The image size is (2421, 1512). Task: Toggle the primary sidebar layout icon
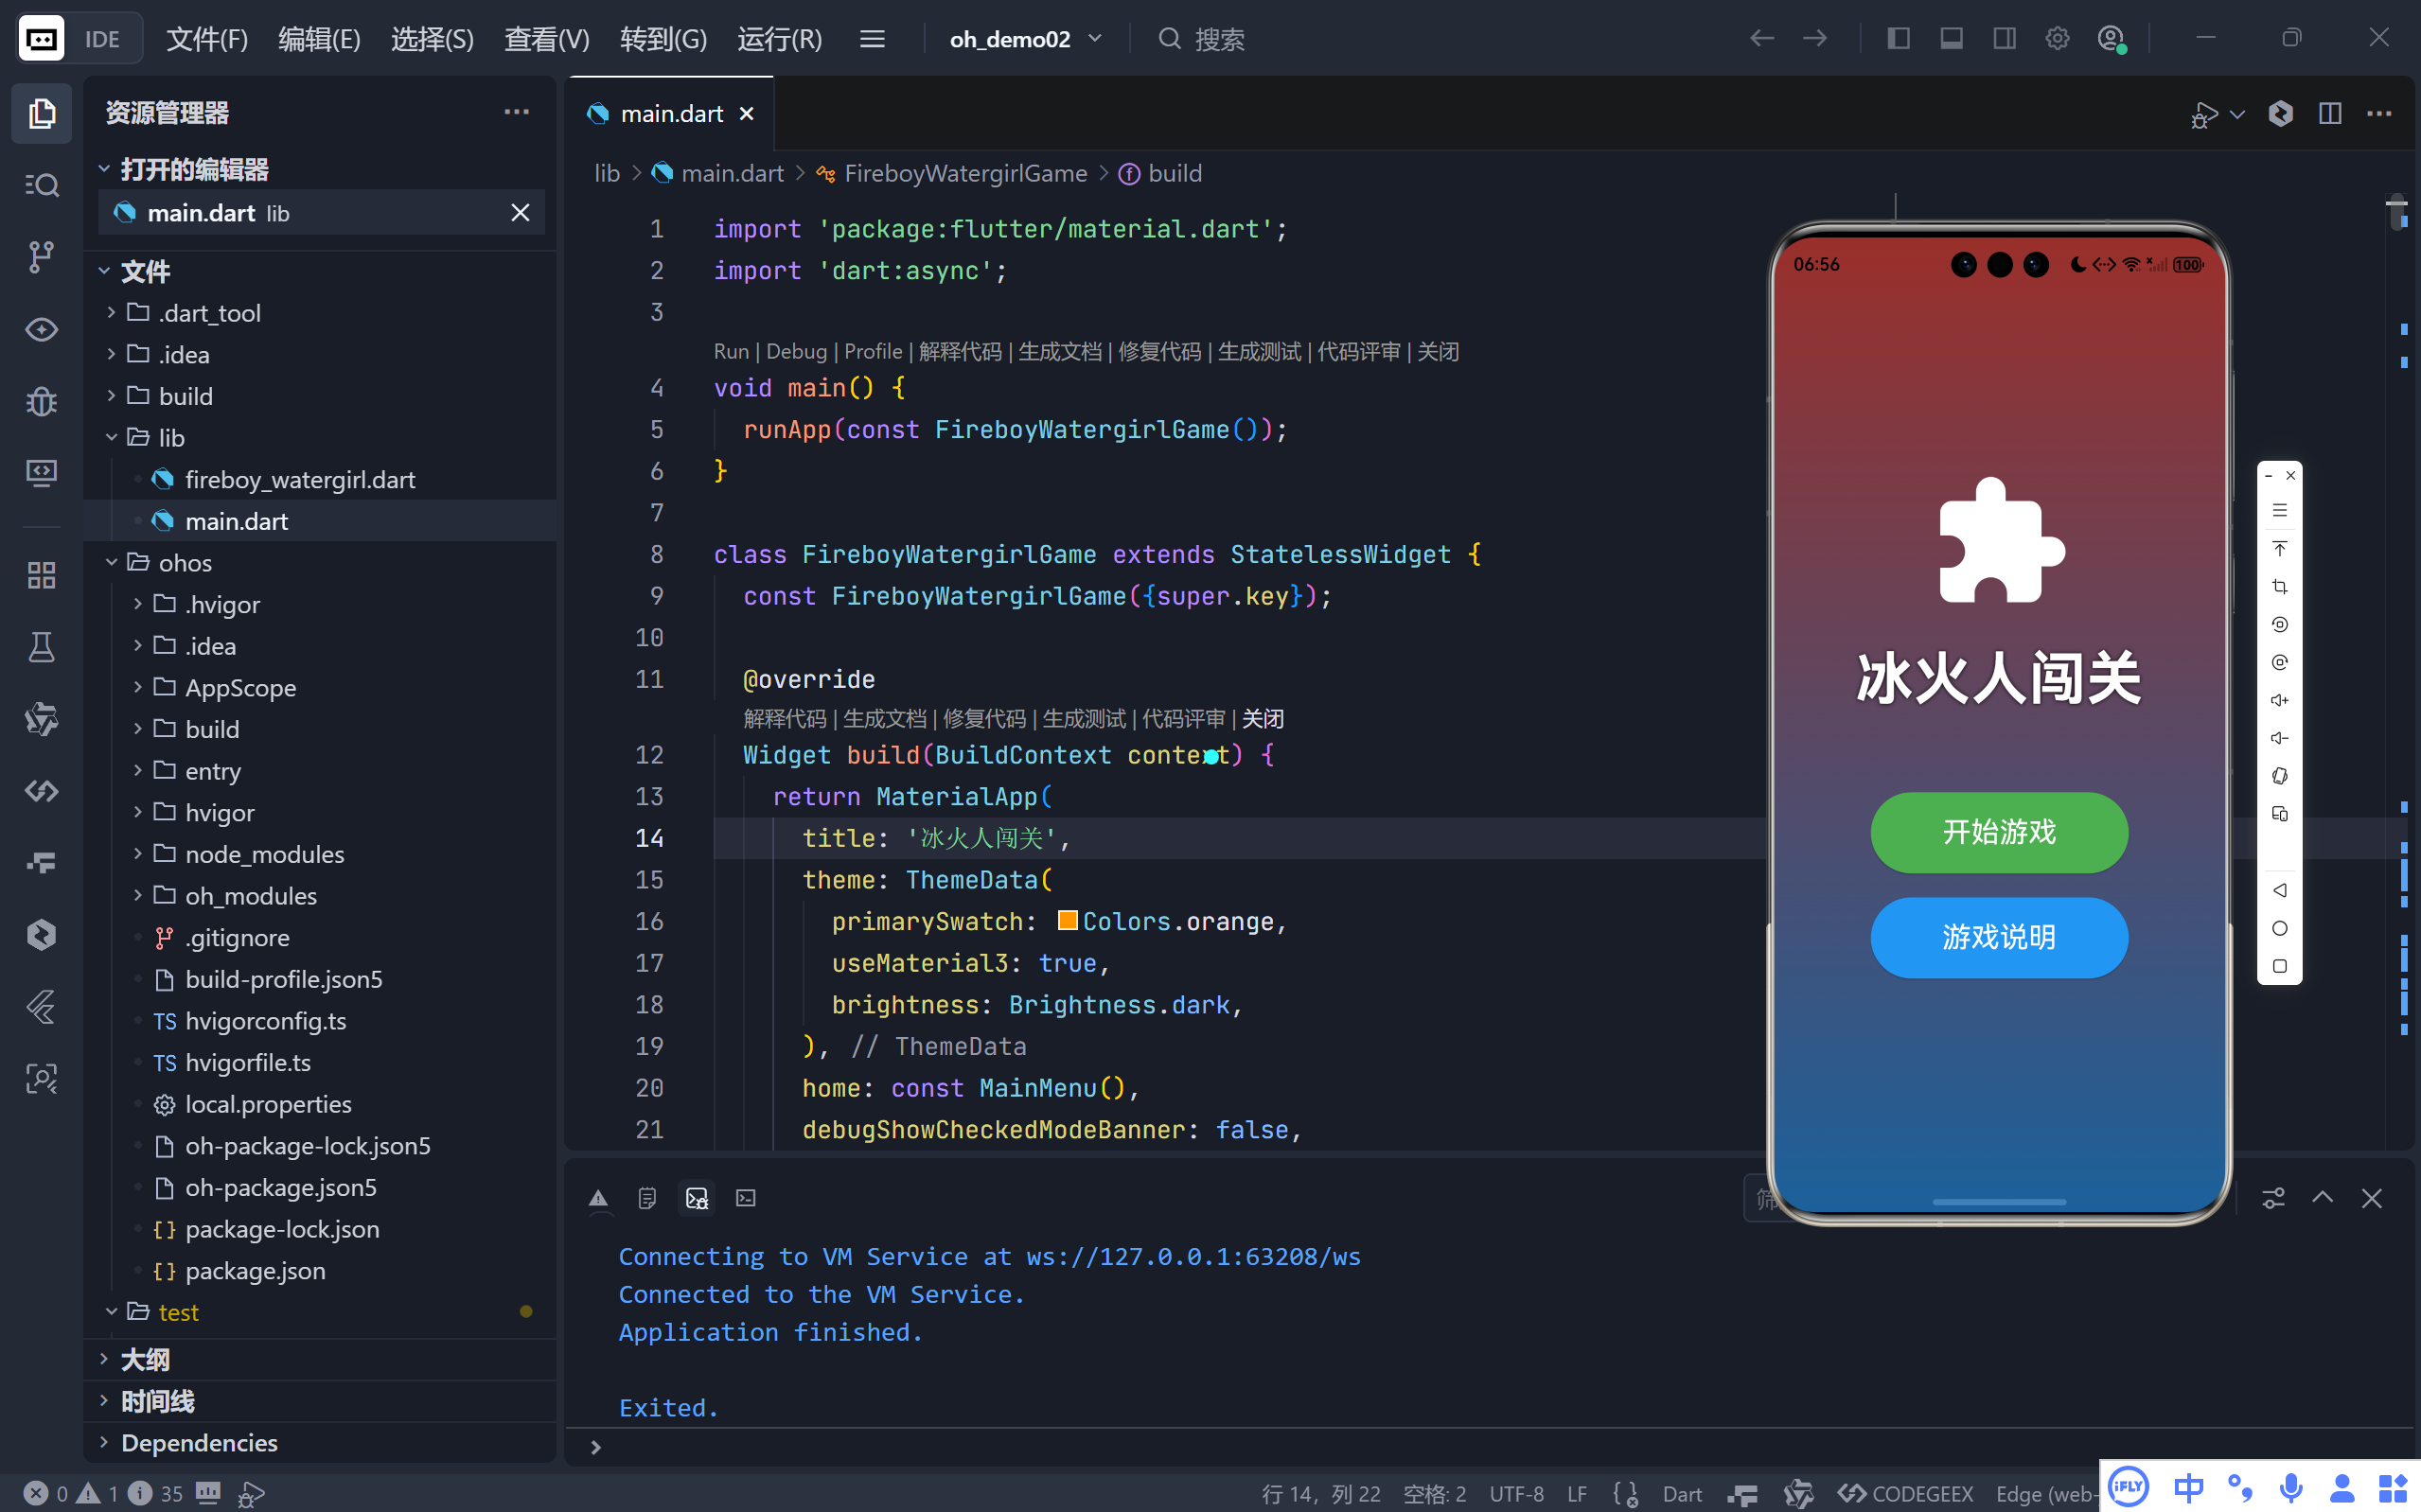click(x=1898, y=39)
